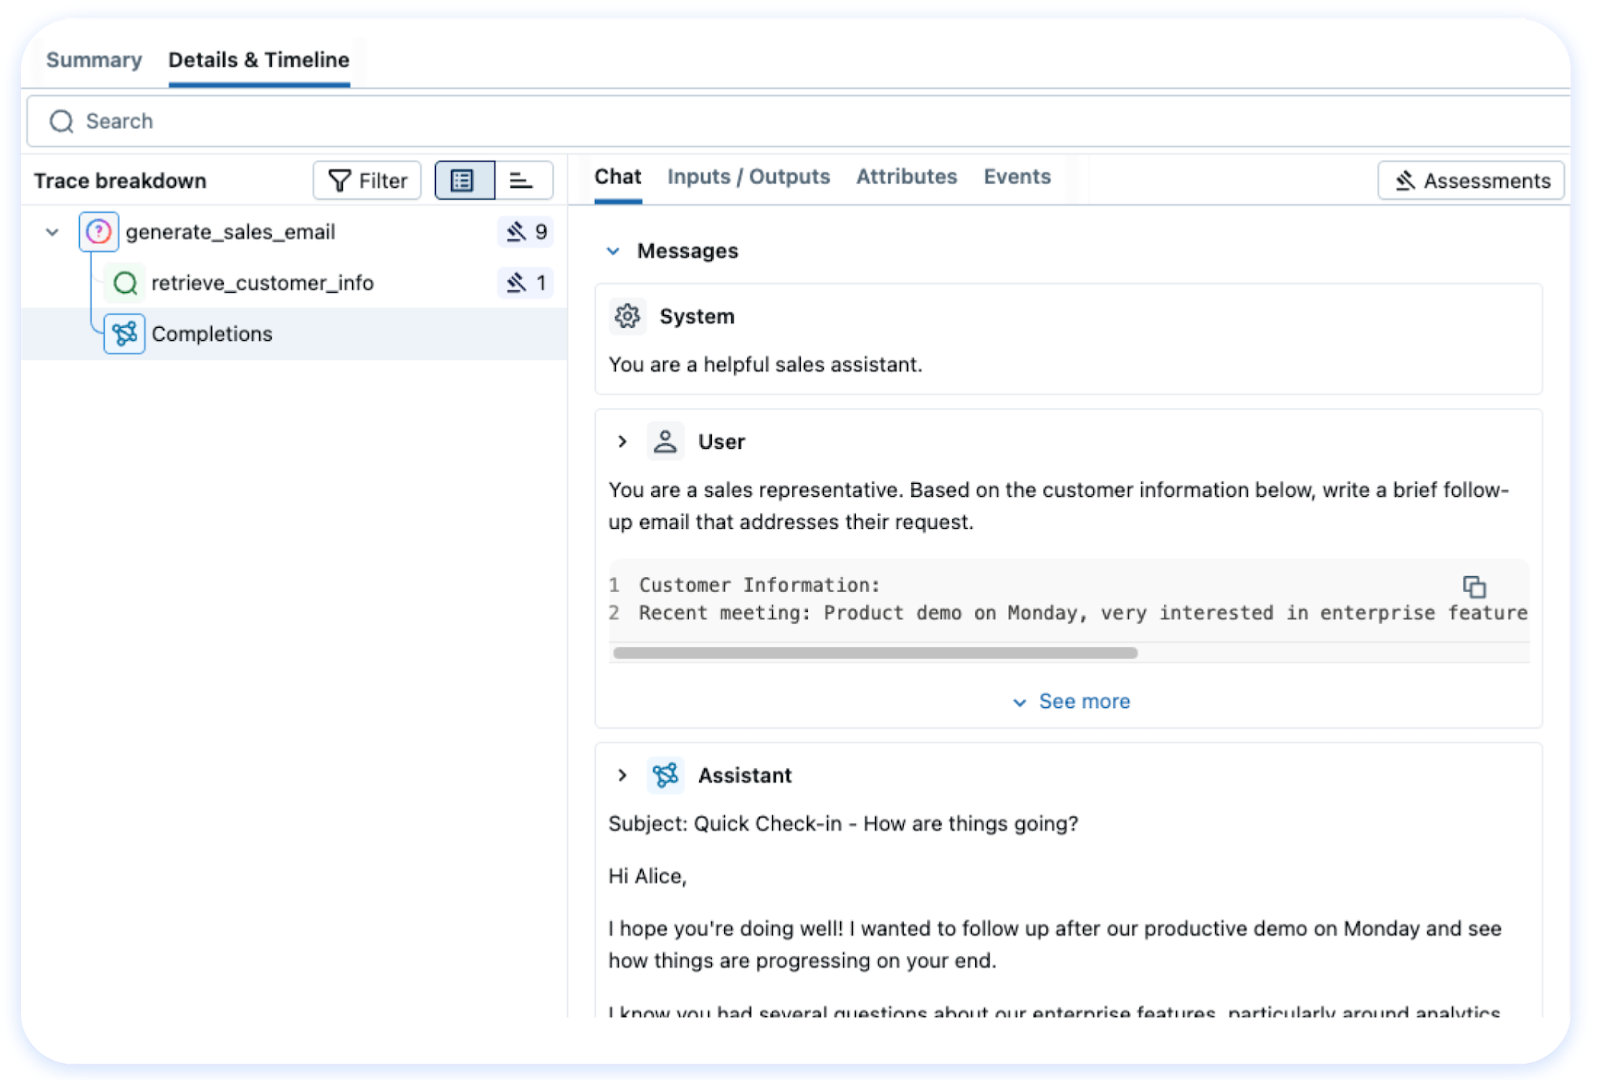Click the code block horizontal scrollbar
1600x1080 pixels.
click(x=875, y=653)
